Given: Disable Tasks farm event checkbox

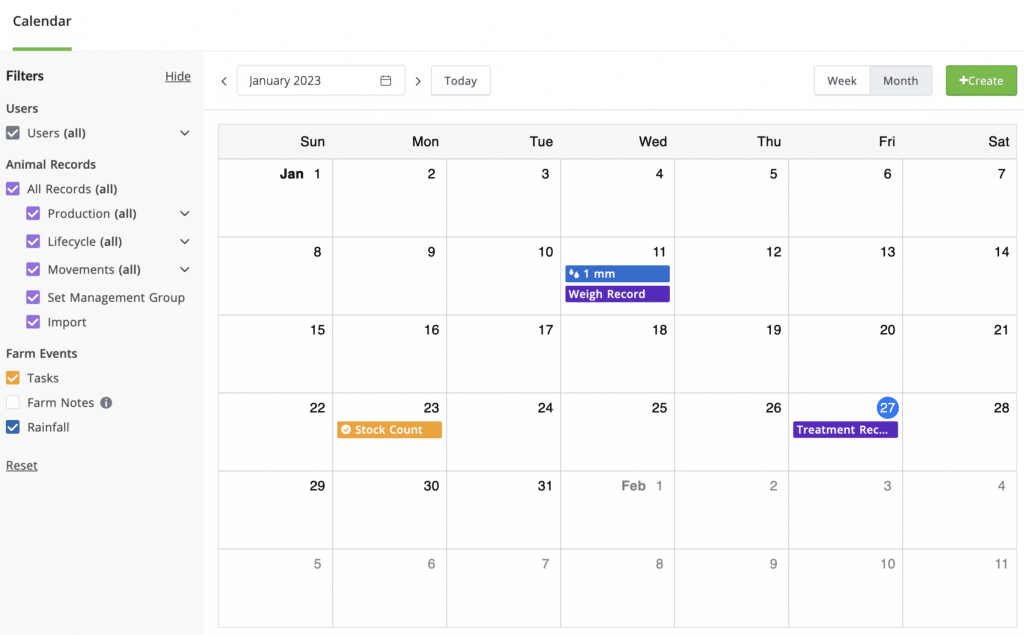Looking at the screenshot, I should (12, 378).
